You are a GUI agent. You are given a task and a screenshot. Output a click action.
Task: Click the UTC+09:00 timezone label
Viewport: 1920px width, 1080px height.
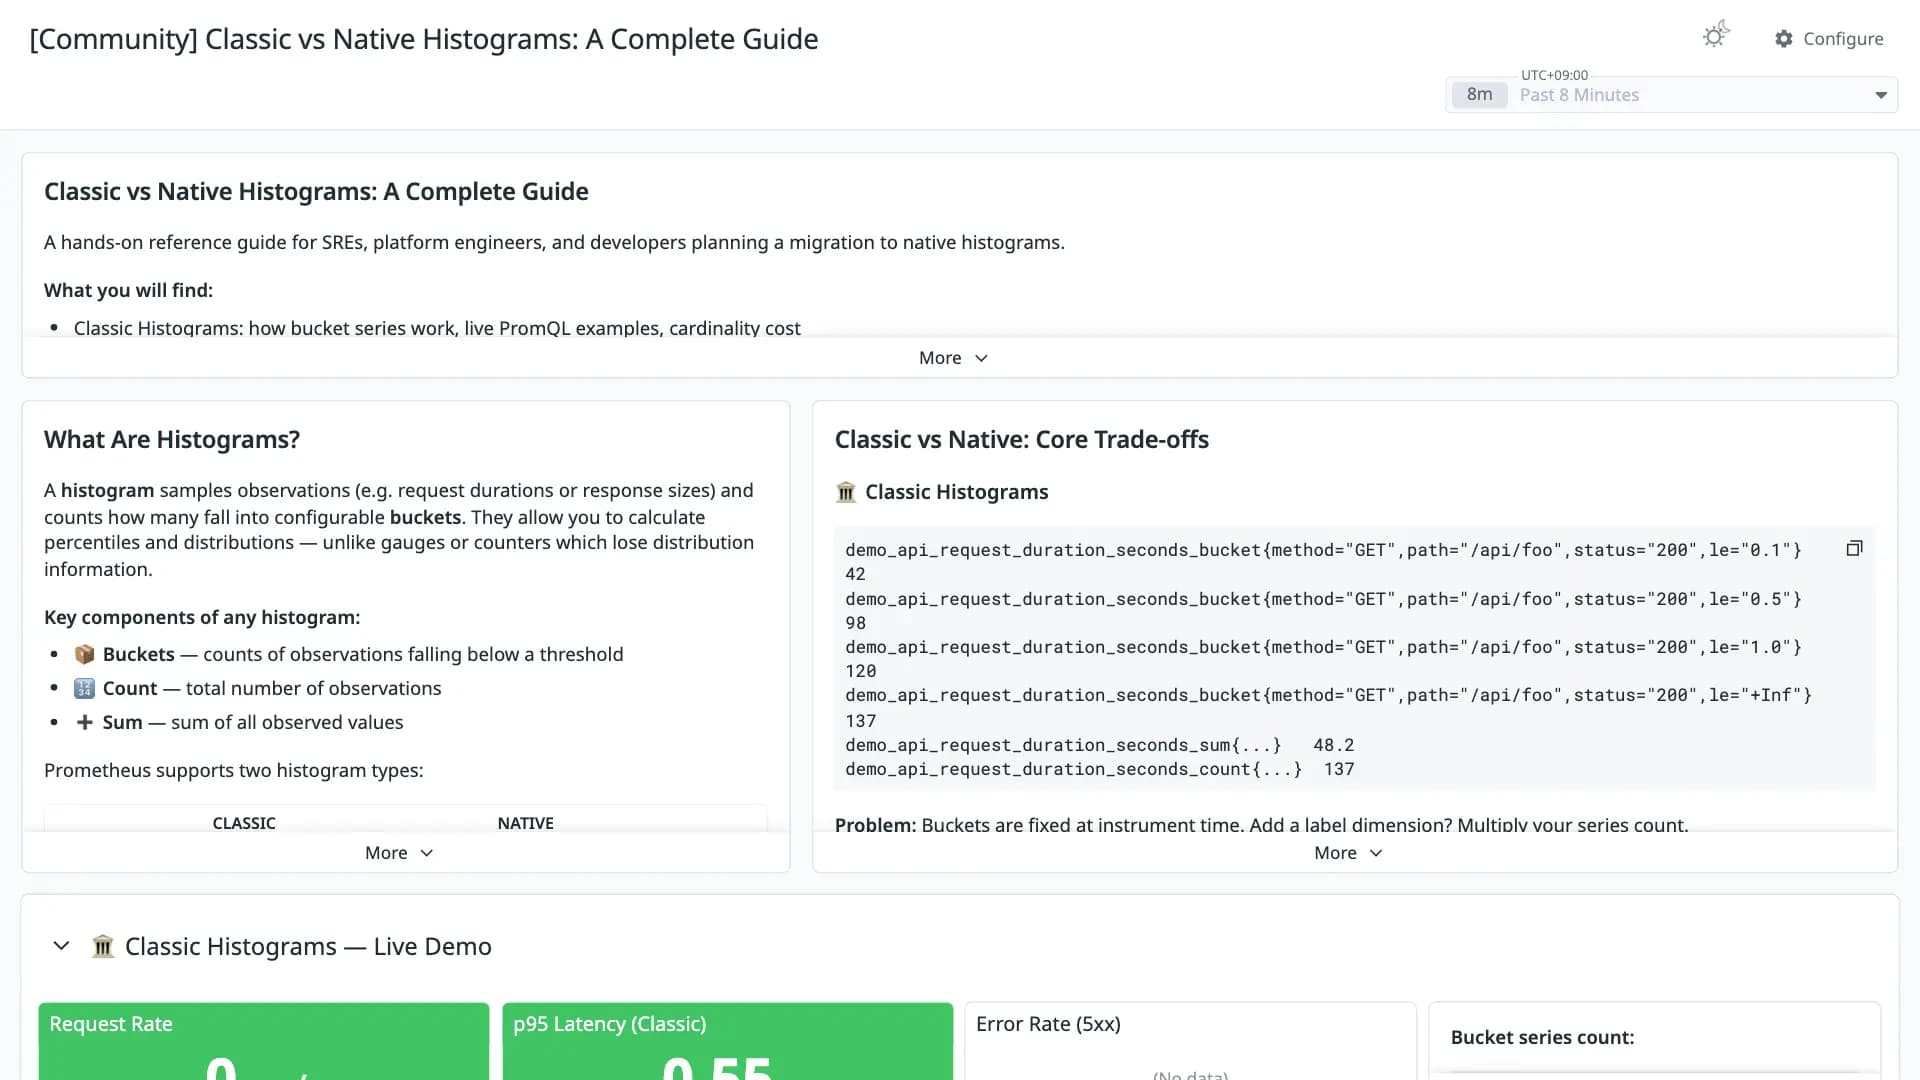tap(1554, 75)
